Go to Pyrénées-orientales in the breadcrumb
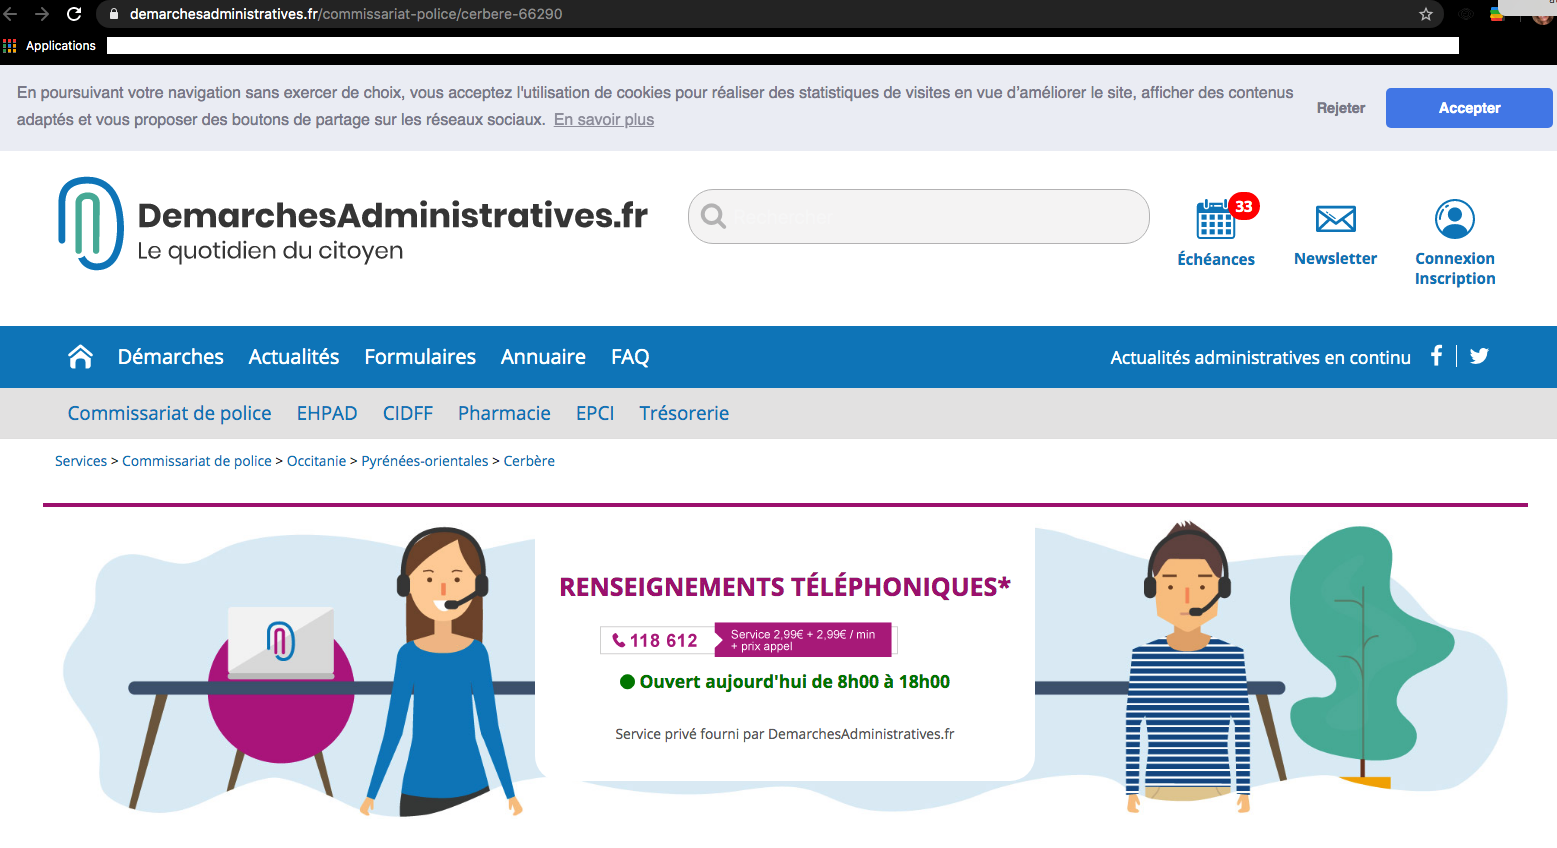 tap(425, 460)
